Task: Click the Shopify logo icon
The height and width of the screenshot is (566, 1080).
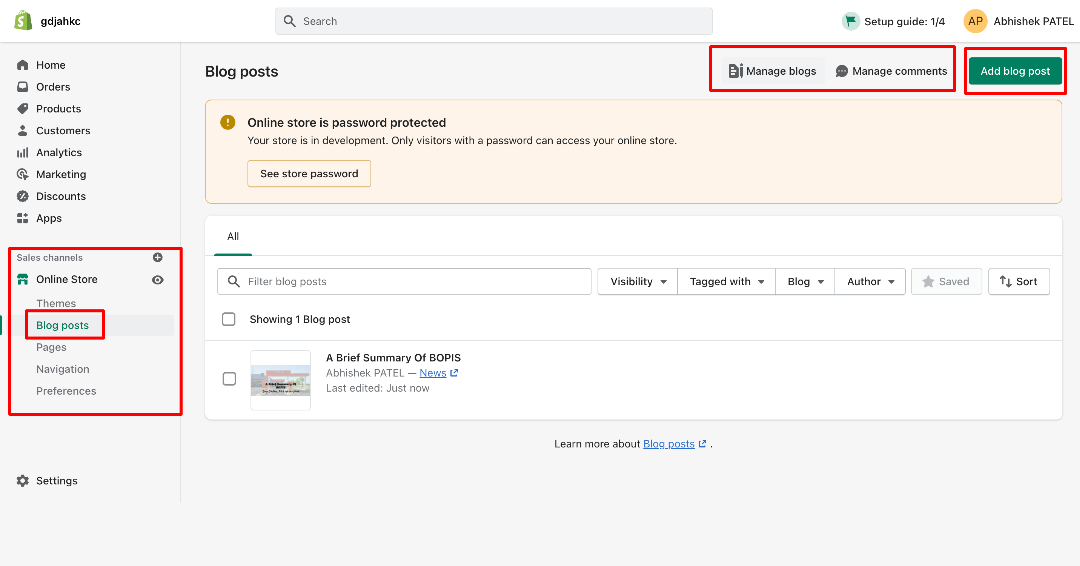Action: coord(23,21)
